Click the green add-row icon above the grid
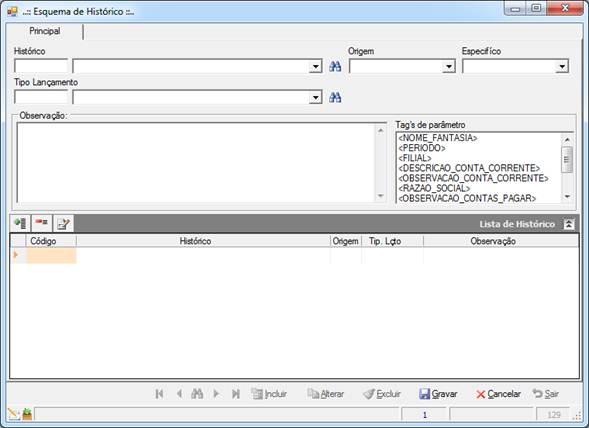 [x=20, y=223]
